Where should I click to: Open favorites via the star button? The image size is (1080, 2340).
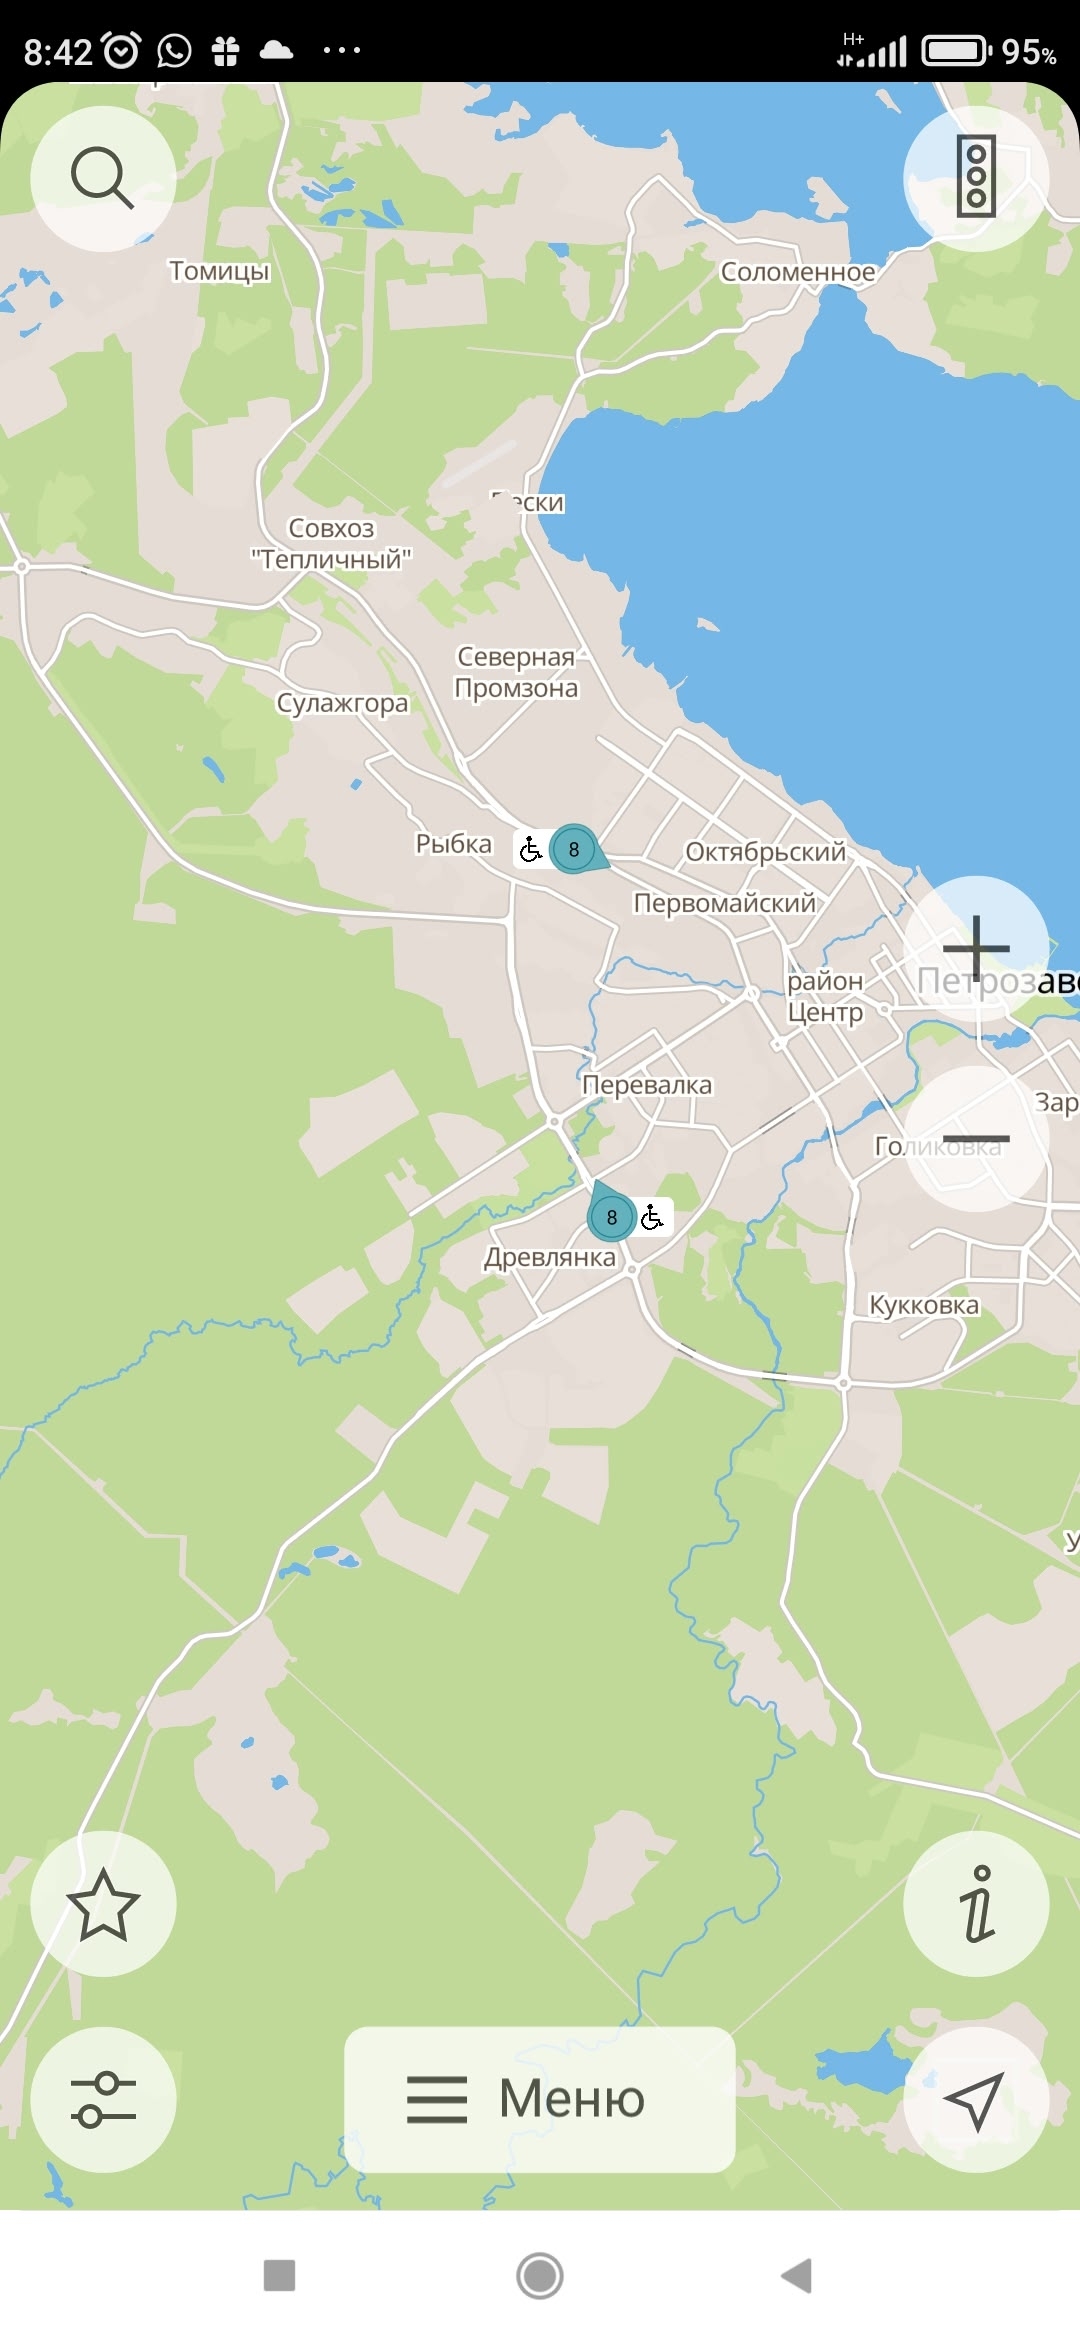pyautogui.click(x=103, y=1904)
